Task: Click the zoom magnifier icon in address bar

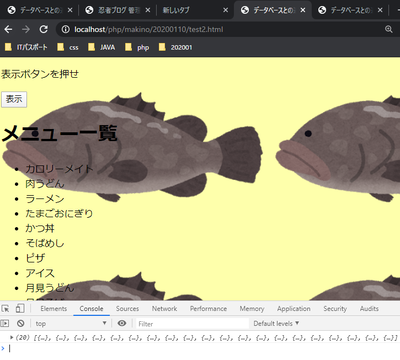Action: [x=388, y=29]
